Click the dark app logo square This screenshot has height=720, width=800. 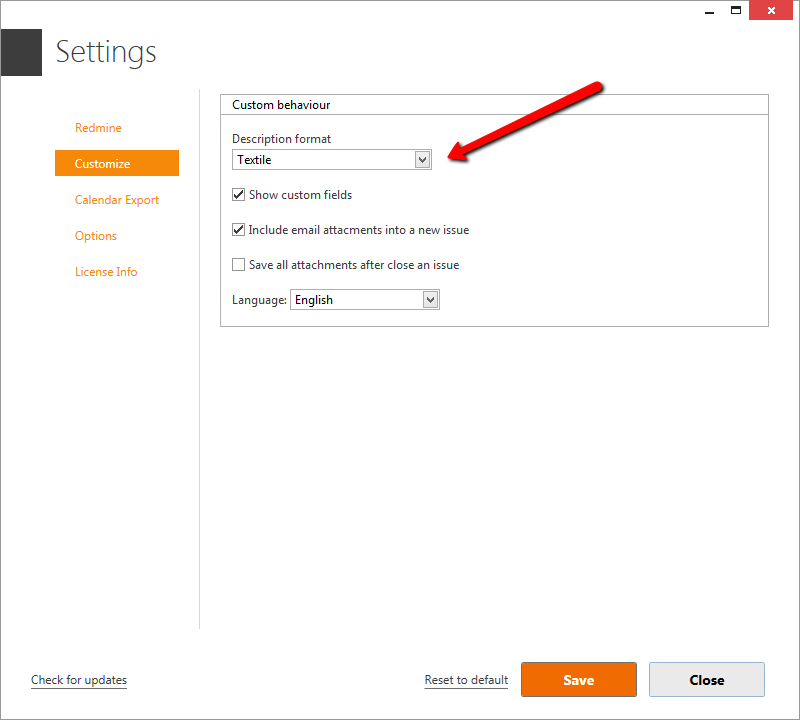point(21,52)
